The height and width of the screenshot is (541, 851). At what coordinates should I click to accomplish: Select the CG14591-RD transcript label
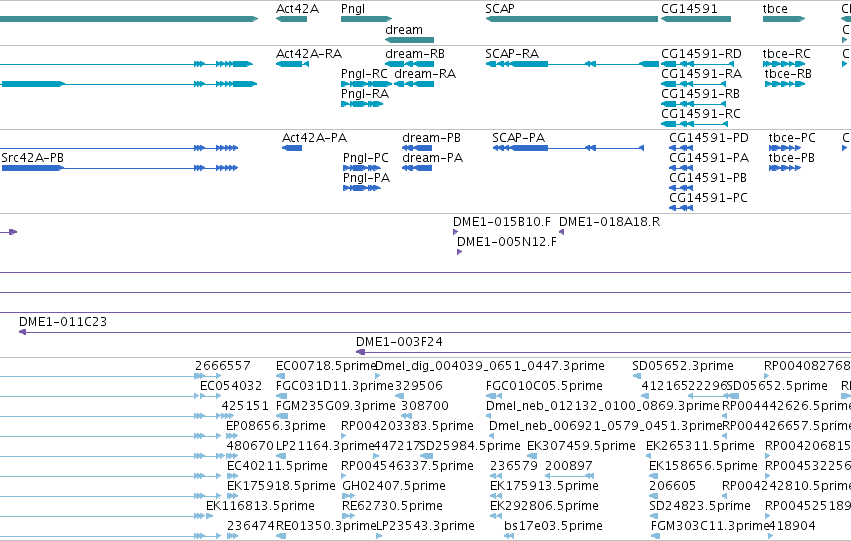click(701, 54)
